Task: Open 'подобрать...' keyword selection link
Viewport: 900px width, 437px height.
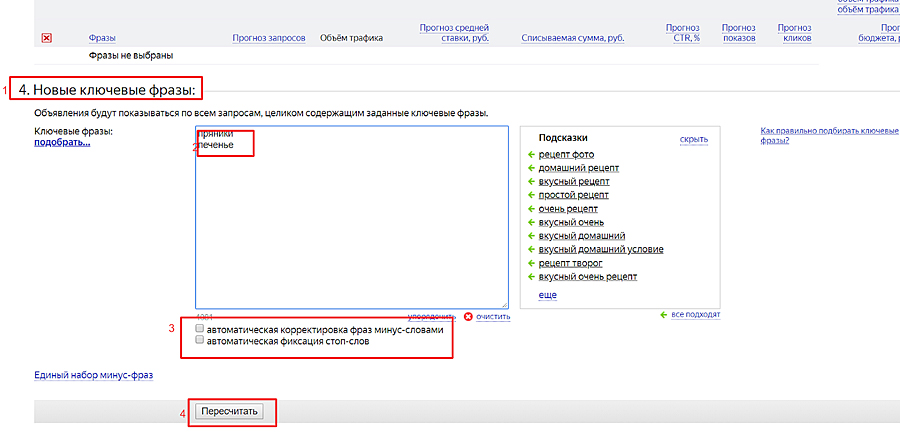Action: (62, 142)
